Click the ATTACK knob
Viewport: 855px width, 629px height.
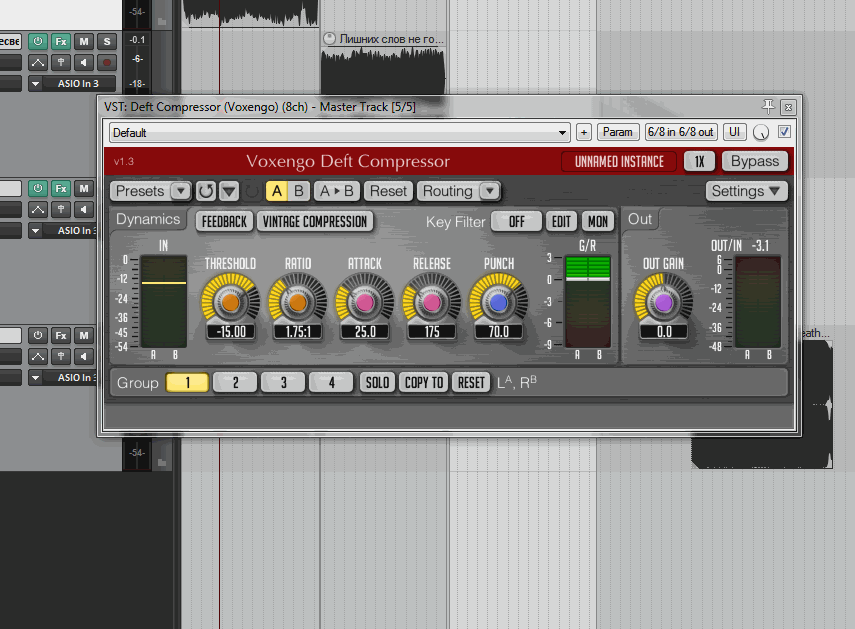click(365, 303)
